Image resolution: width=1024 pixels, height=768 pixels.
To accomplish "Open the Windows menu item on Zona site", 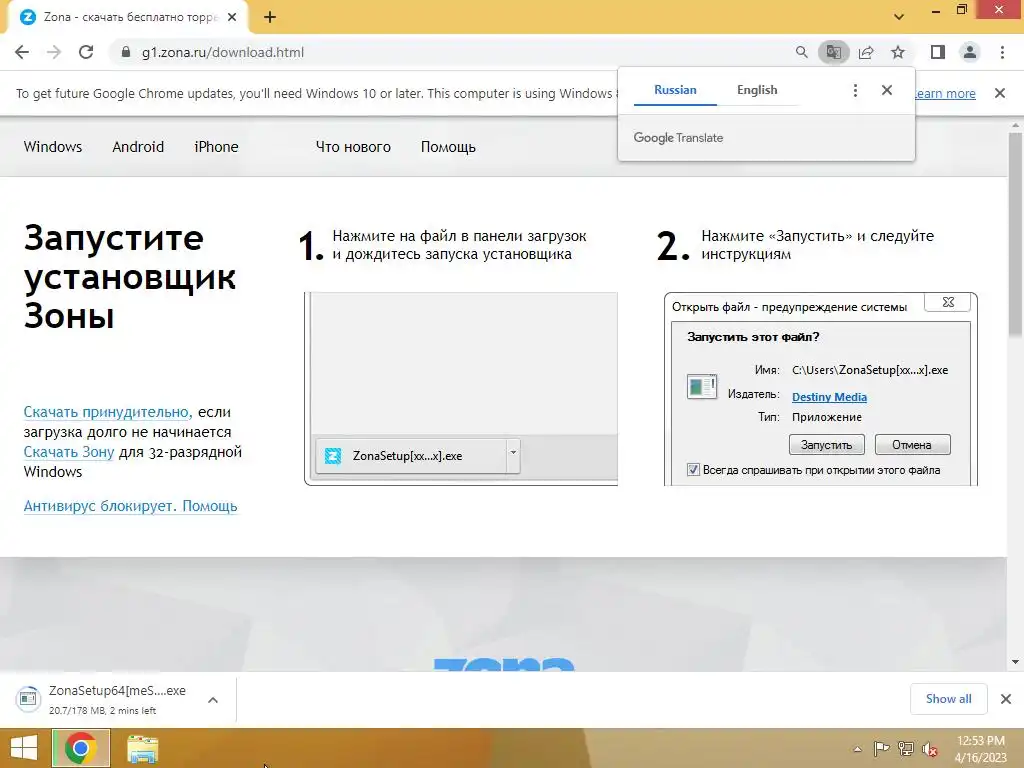I will point(53,147).
